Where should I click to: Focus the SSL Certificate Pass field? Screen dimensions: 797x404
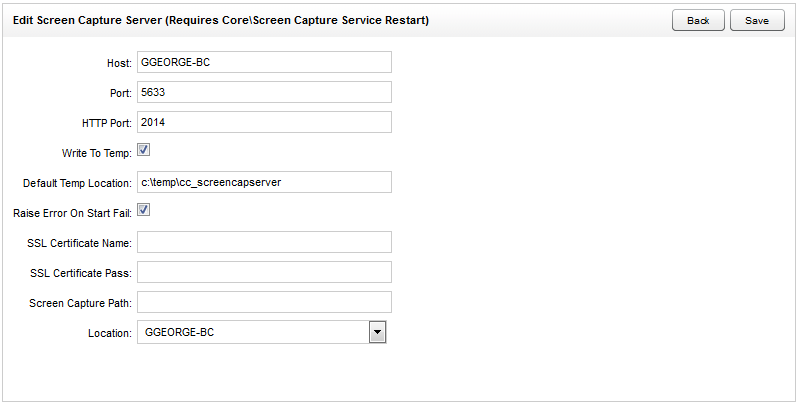[x=263, y=272]
